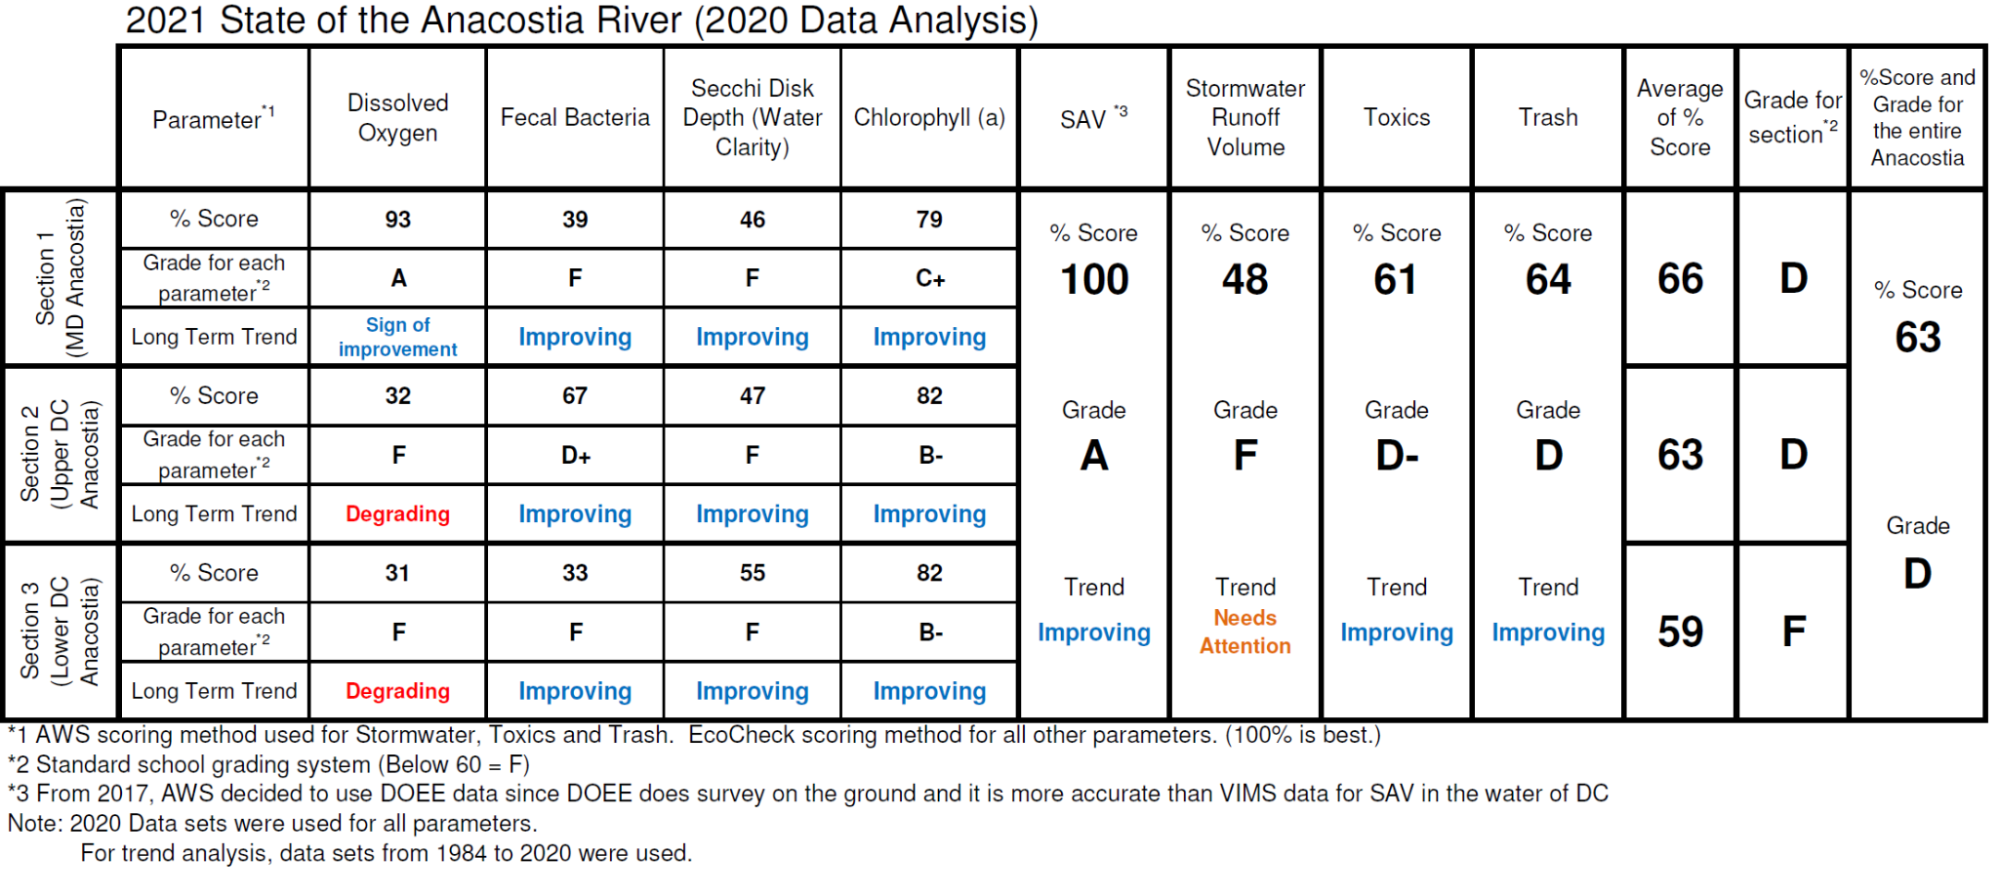Click the Secchi Disk Depth header cell
1999x870 pixels.
pyautogui.click(x=752, y=118)
